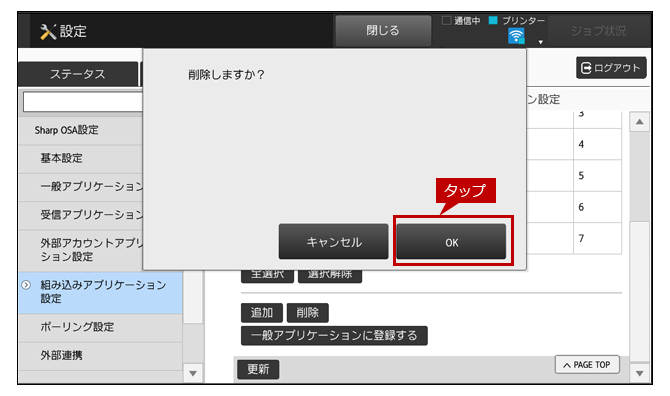Screen dimensions: 670x396
Task: Click the 全選択 button
Action: pyautogui.click(x=267, y=276)
